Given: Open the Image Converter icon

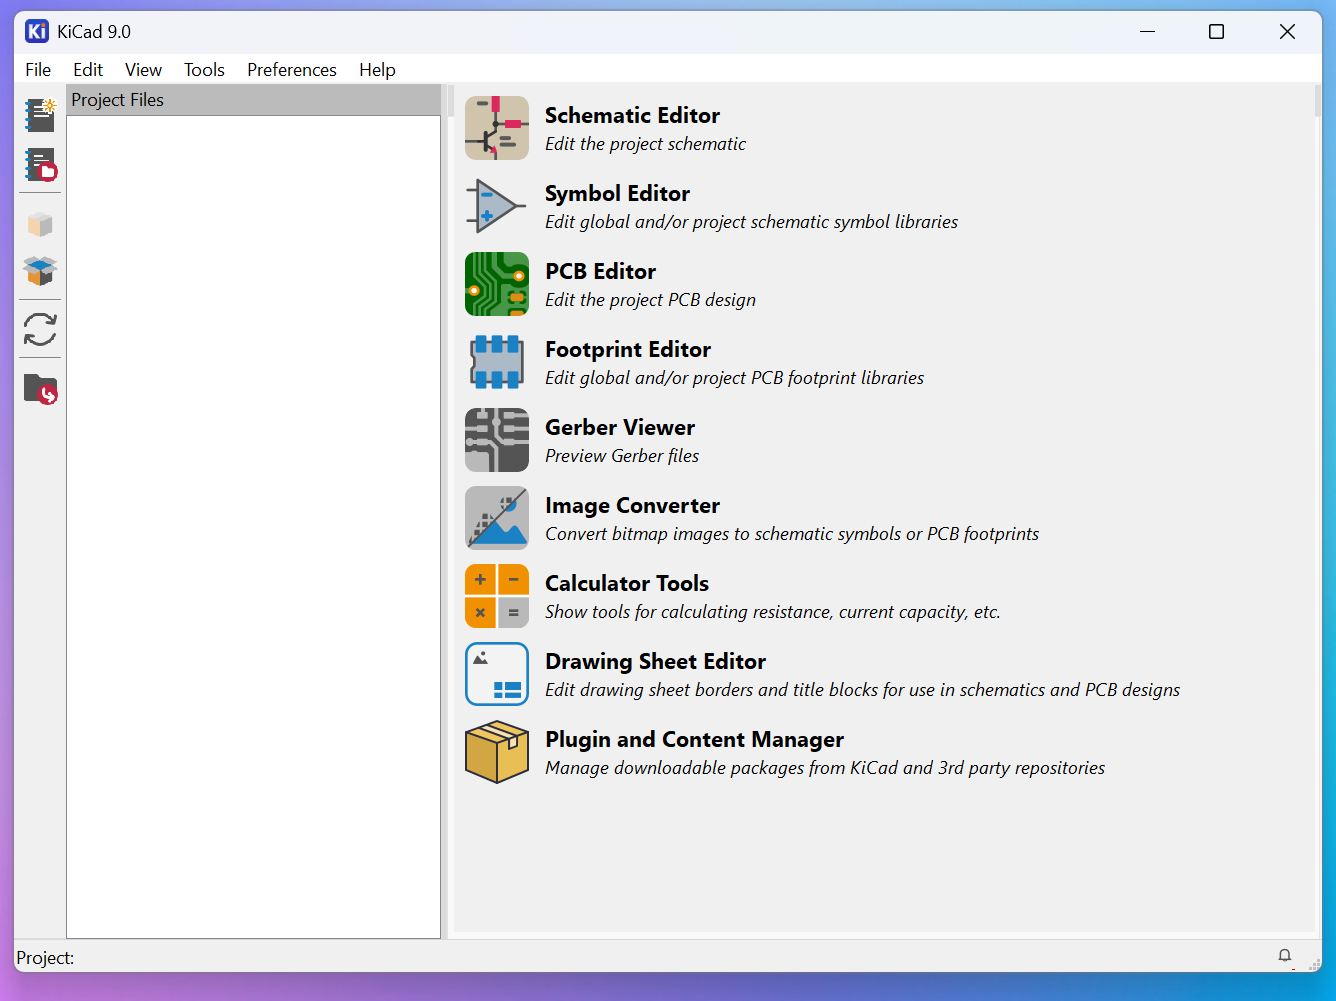Looking at the screenshot, I should (x=497, y=518).
